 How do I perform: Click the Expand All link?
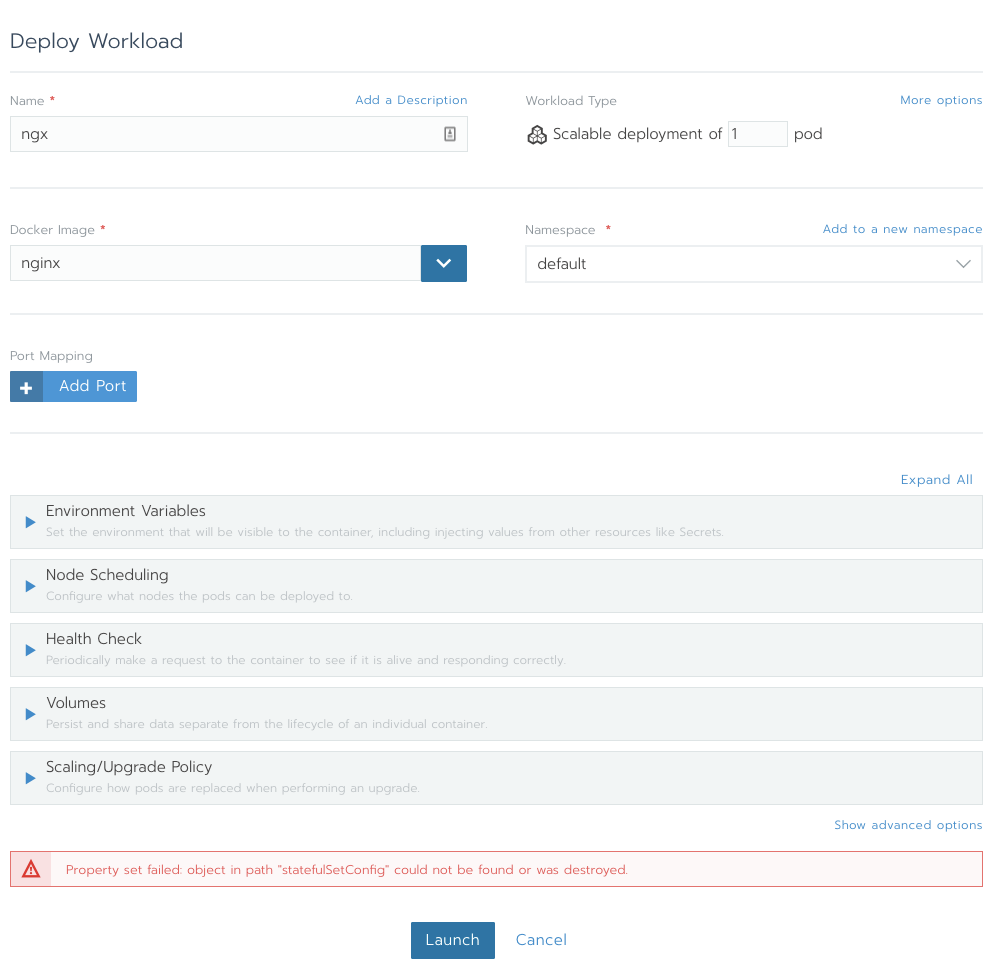tap(936, 480)
